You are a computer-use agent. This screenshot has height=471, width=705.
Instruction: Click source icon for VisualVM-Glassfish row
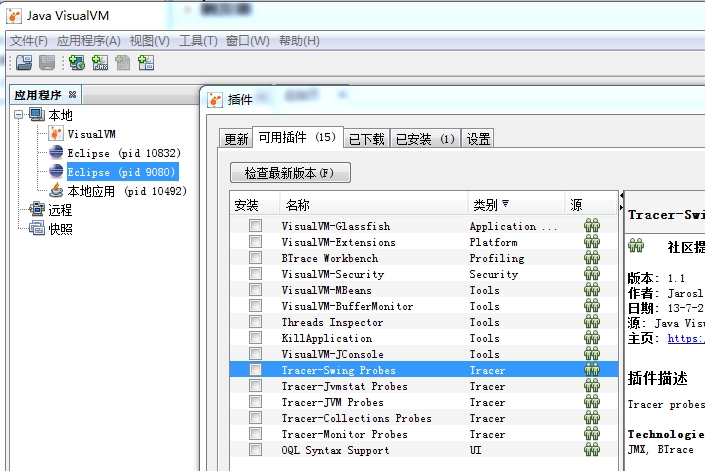tap(592, 226)
